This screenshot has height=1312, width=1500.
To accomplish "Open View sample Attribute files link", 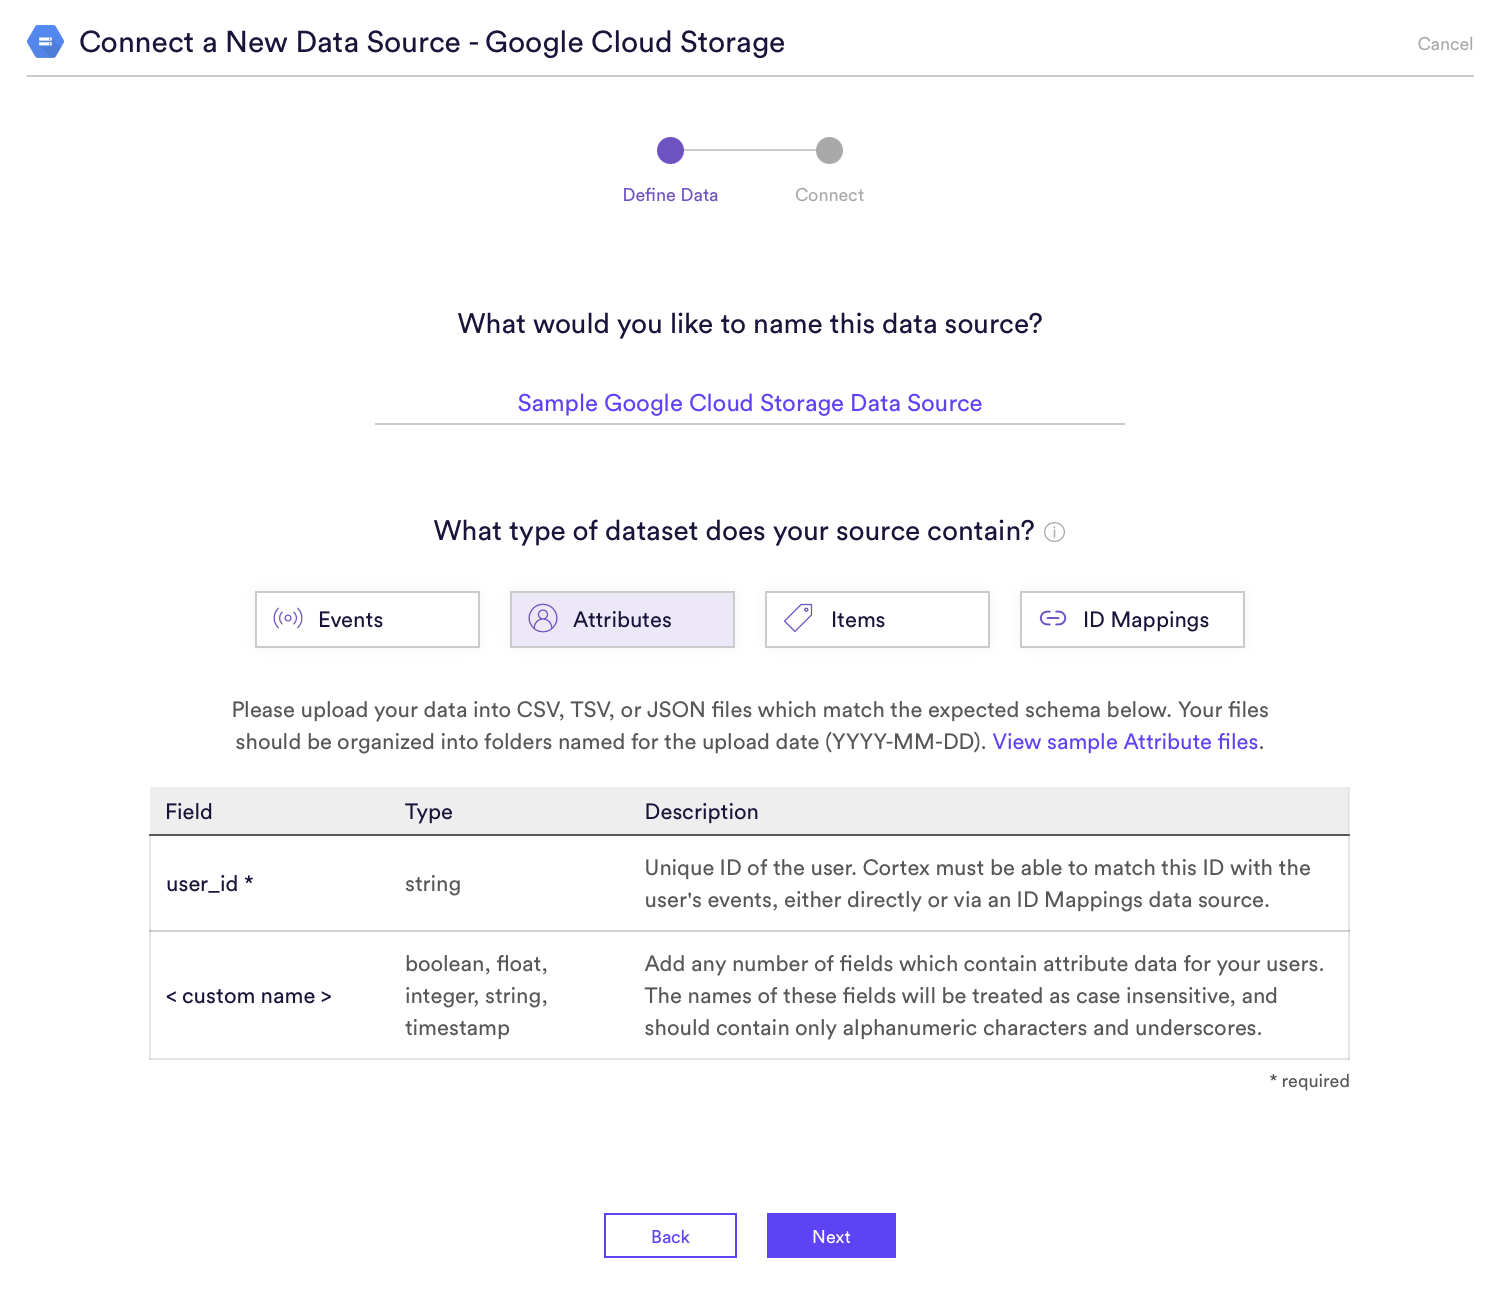I will tap(1125, 742).
